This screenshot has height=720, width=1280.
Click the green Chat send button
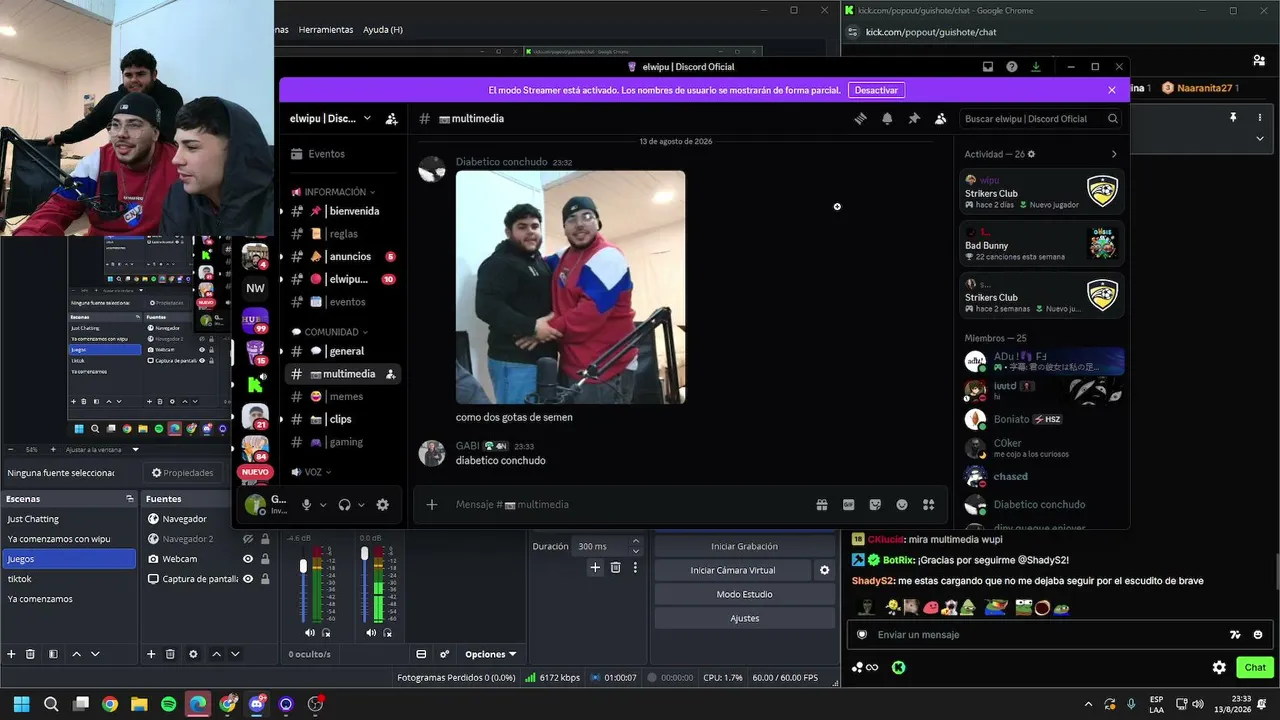pyautogui.click(x=1255, y=667)
